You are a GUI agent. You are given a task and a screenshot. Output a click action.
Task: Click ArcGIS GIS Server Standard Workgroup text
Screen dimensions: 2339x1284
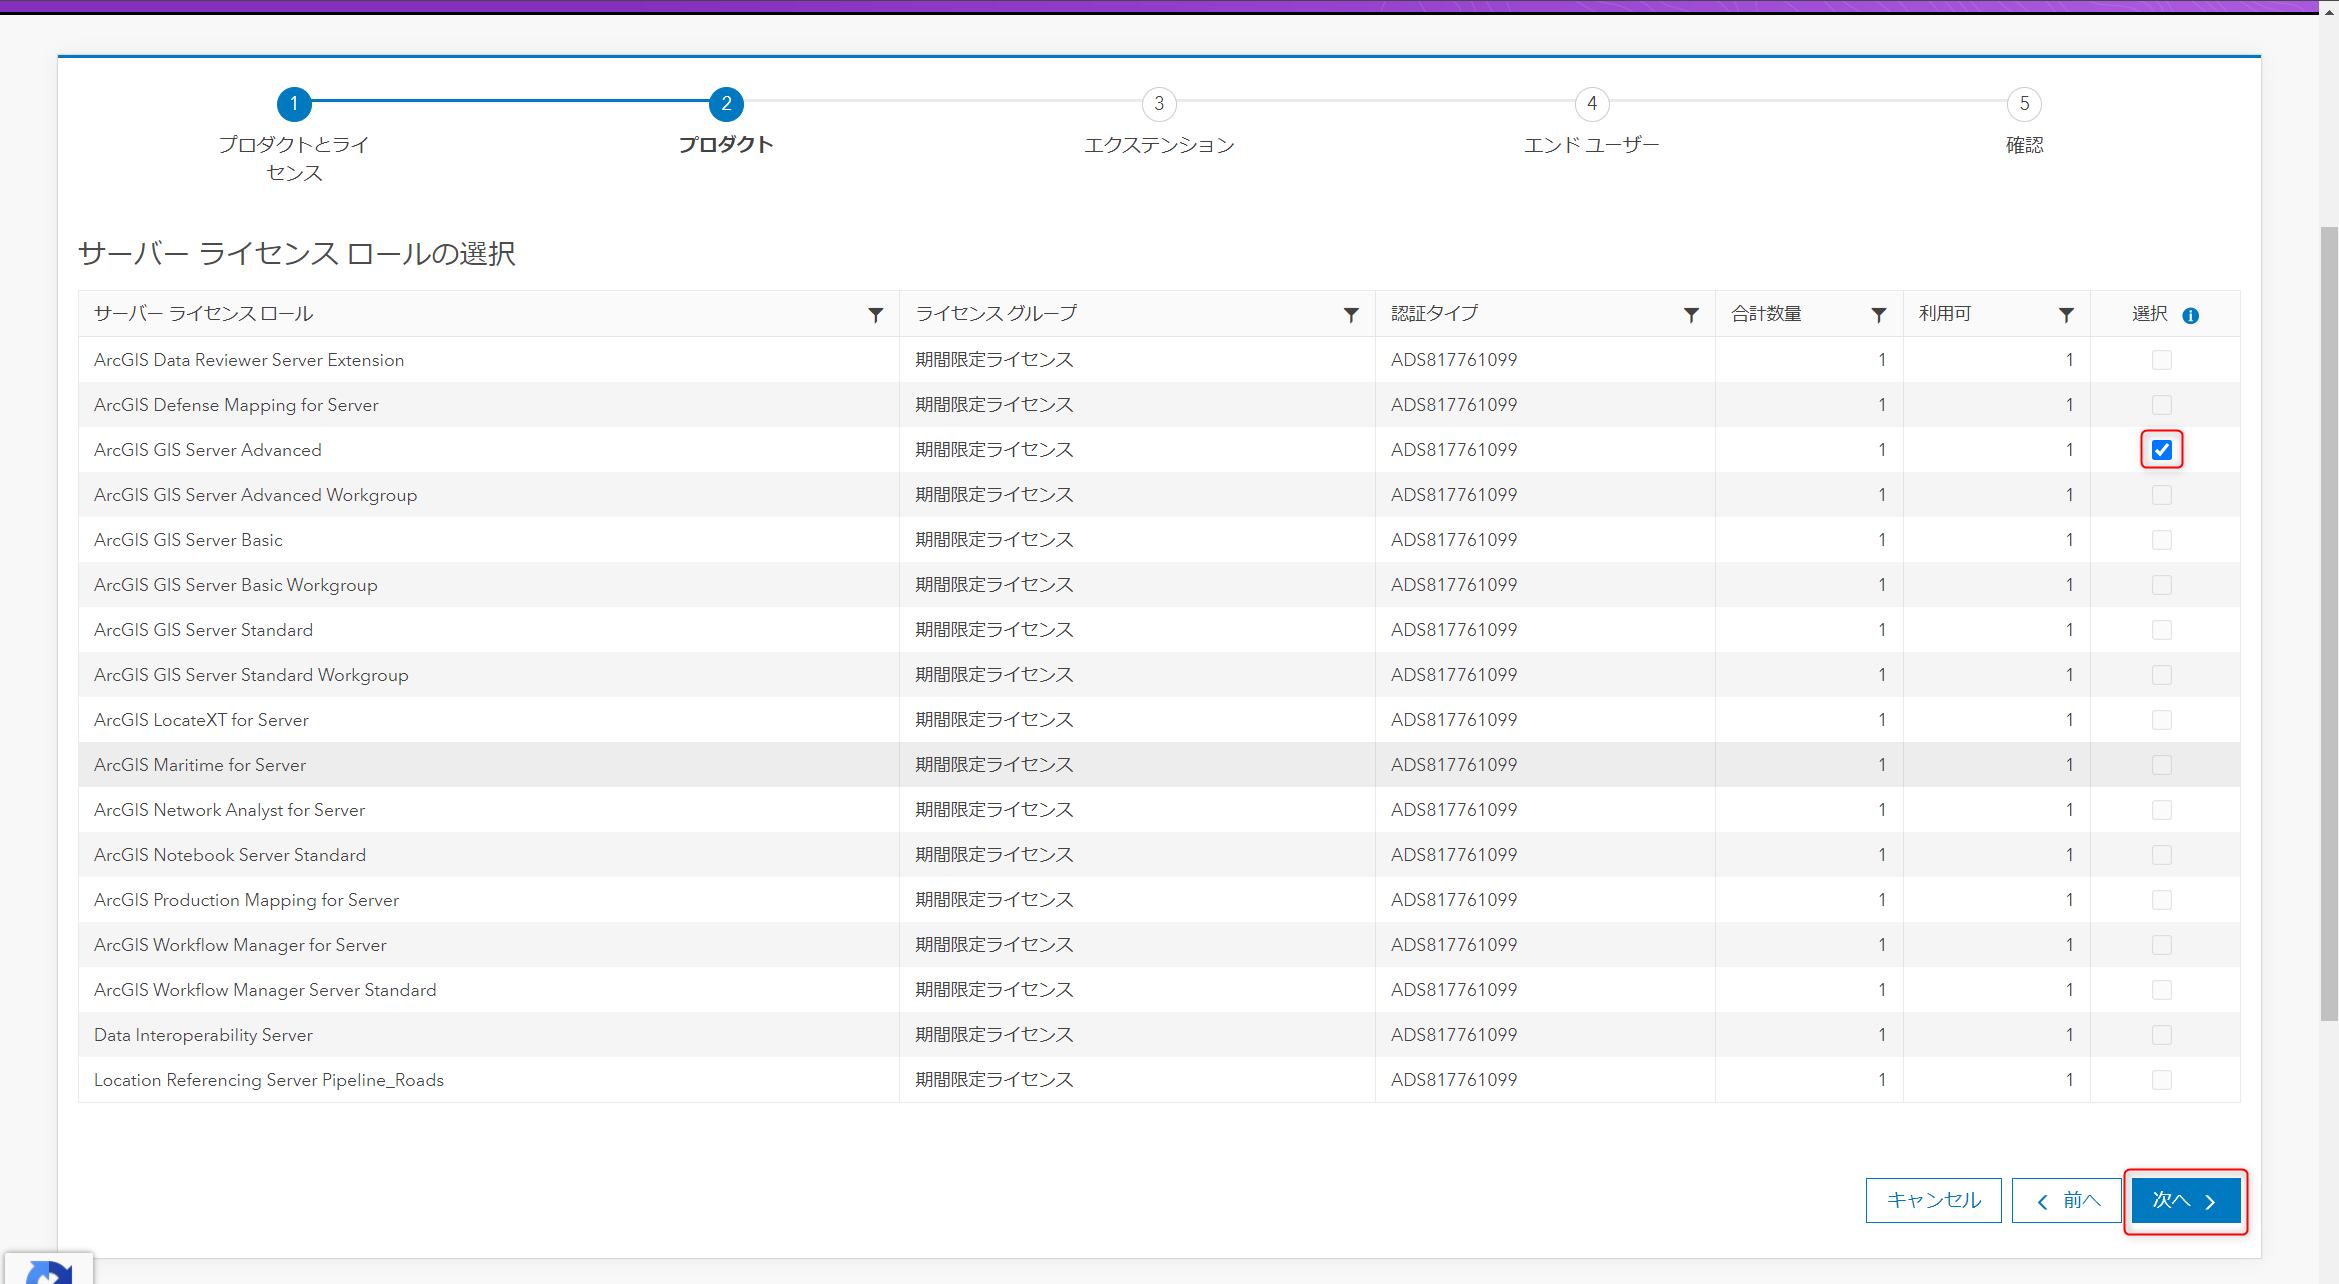(x=251, y=675)
